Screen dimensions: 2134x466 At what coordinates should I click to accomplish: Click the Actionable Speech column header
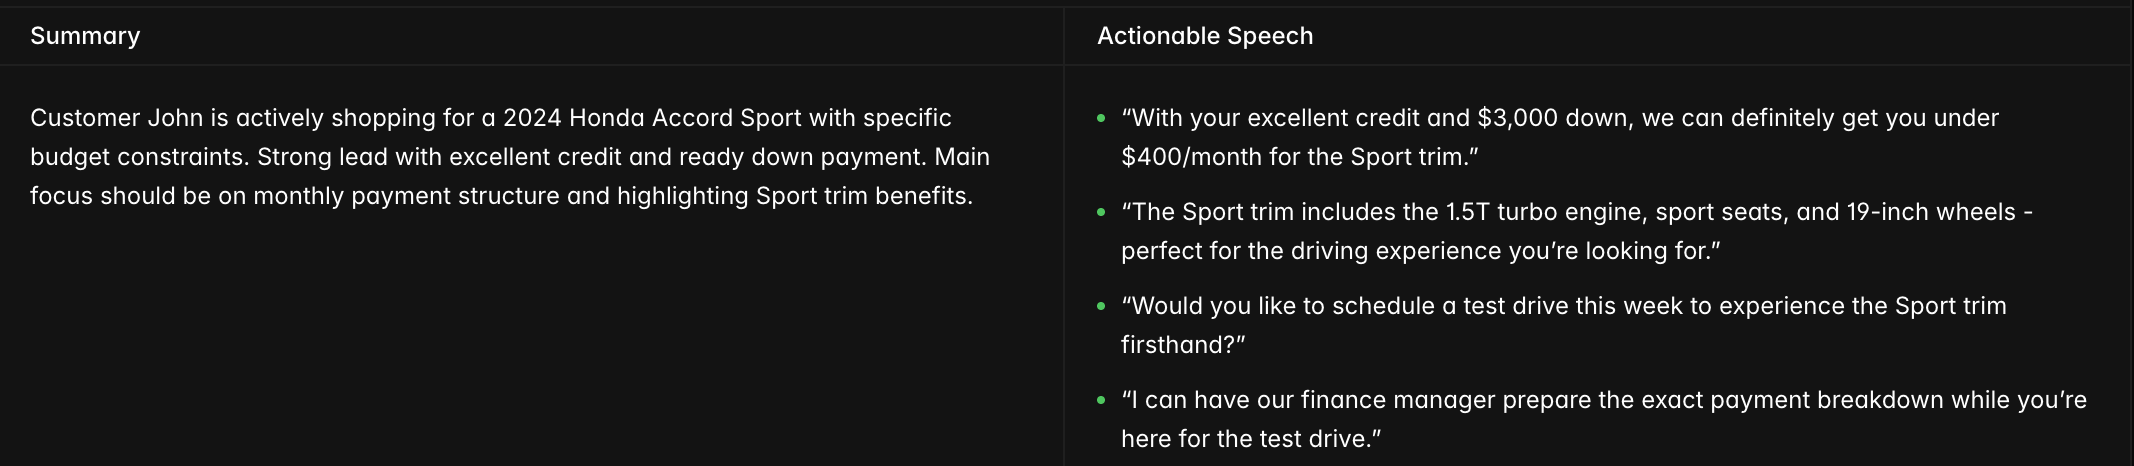1204,36
